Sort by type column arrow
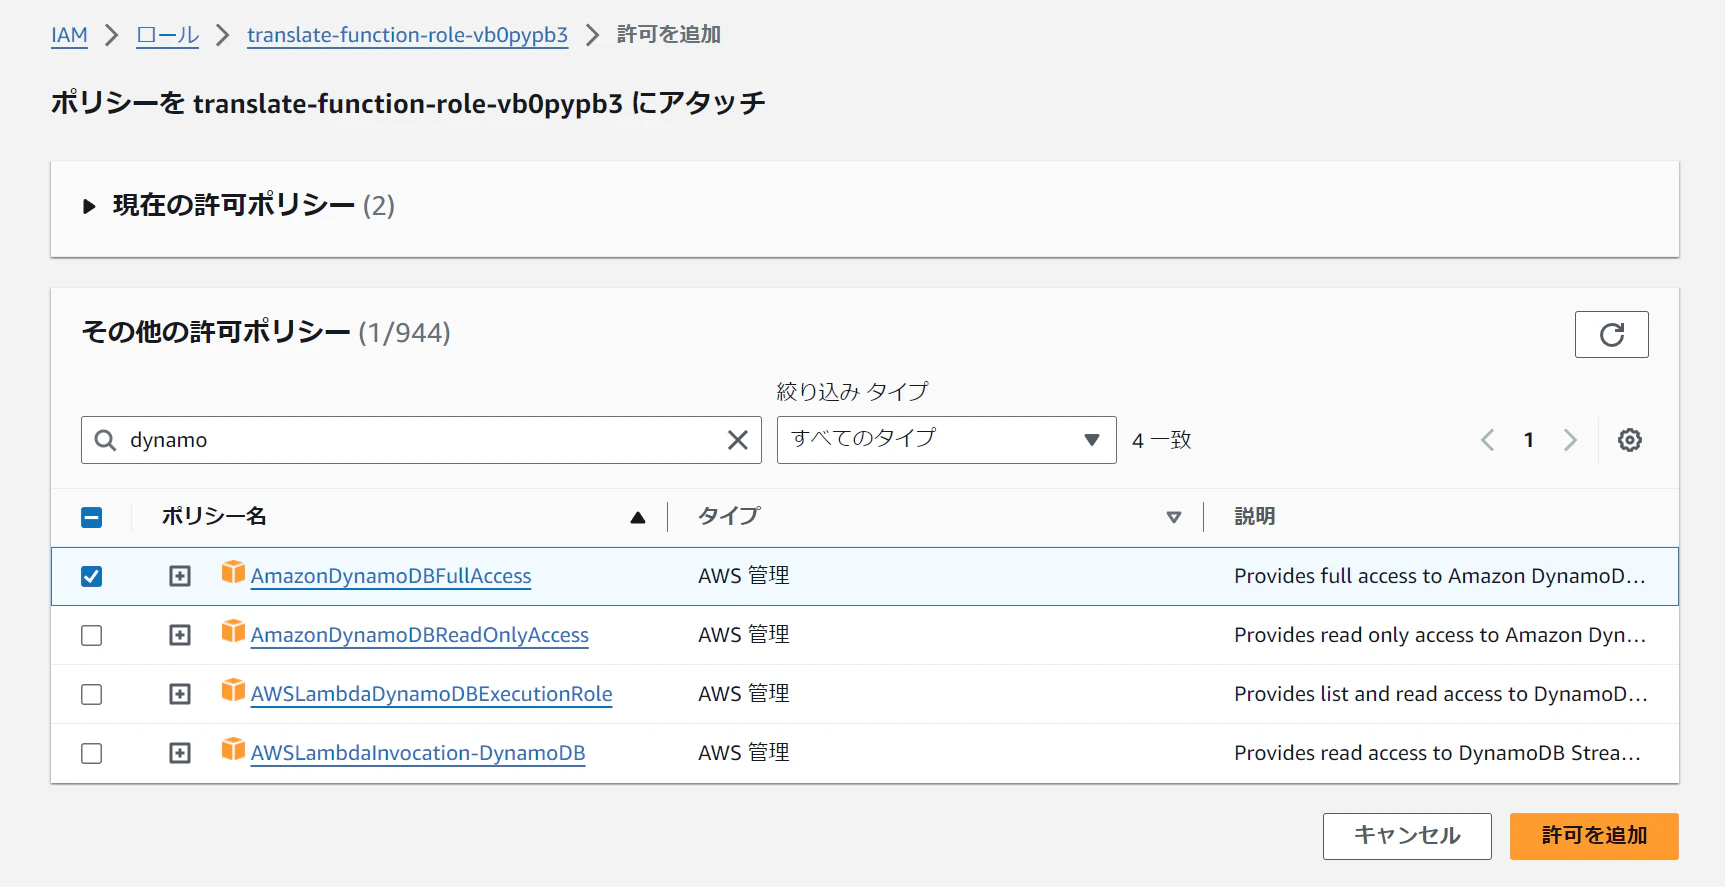 [1174, 517]
